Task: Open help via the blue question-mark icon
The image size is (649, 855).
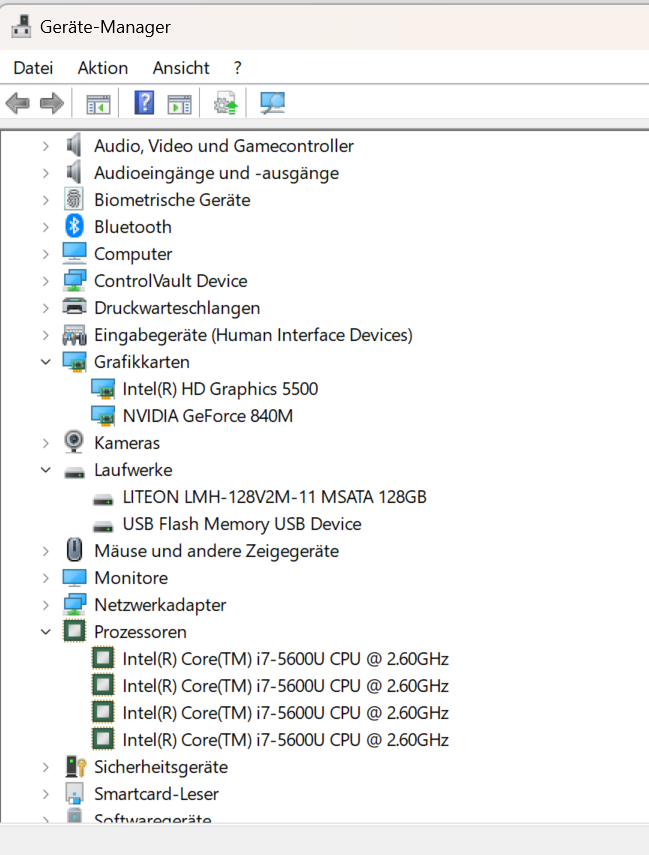Action: [144, 103]
